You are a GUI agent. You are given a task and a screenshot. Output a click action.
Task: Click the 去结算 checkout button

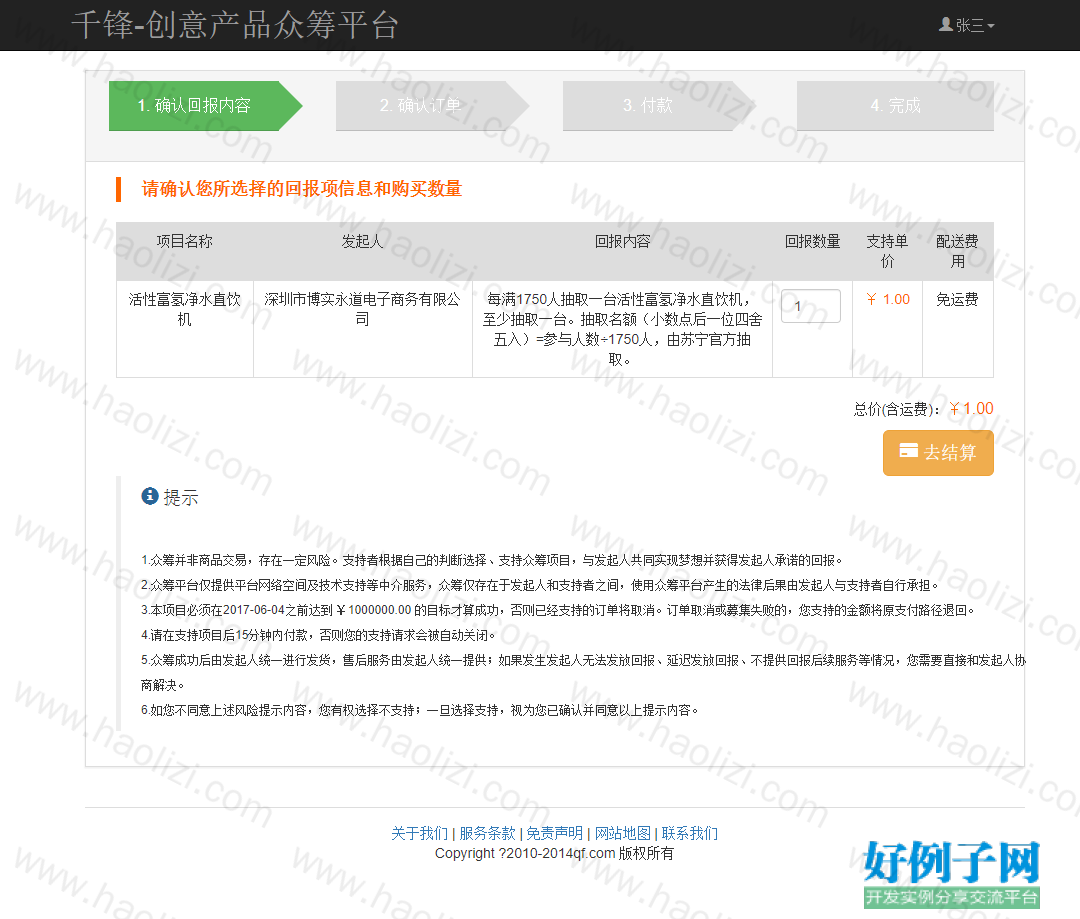point(938,453)
